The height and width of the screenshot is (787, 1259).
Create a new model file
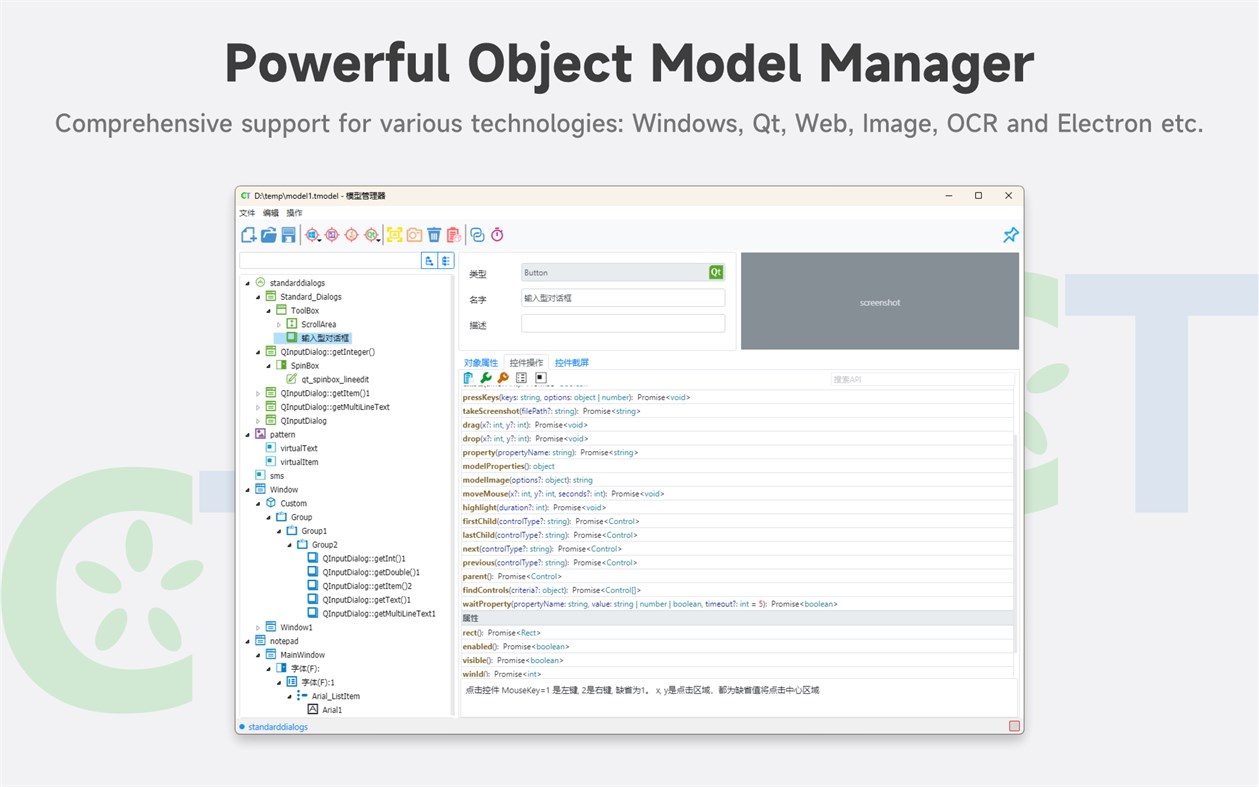pyautogui.click(x=249, y=235)
